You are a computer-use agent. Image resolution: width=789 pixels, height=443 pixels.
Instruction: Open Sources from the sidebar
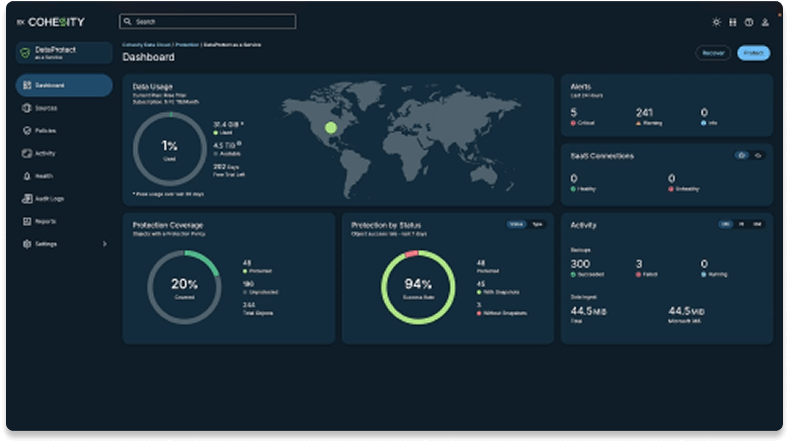pyautogui.click(x=46, y=108)
